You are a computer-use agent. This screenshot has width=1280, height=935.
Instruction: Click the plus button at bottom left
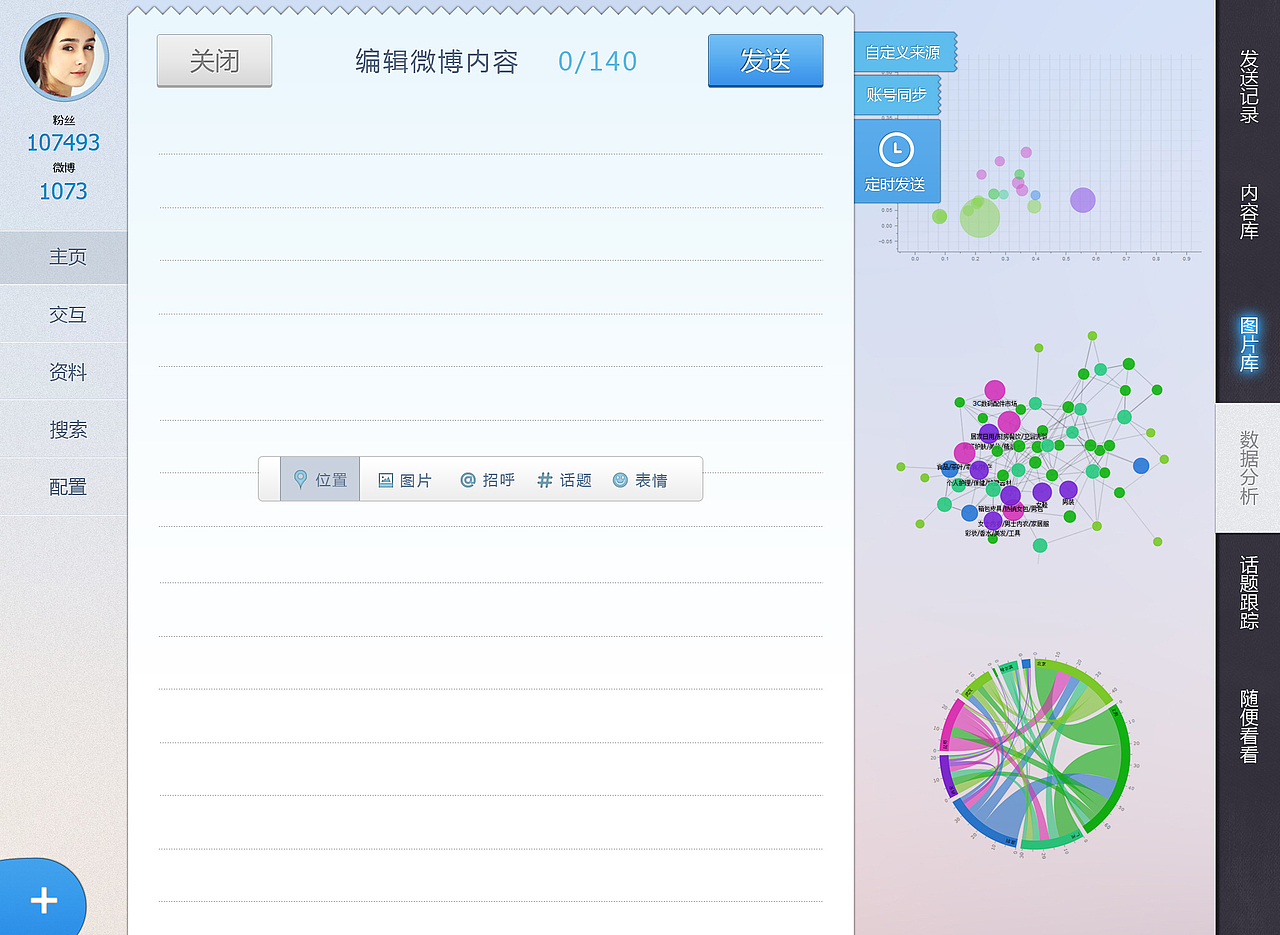pos(43,900)
